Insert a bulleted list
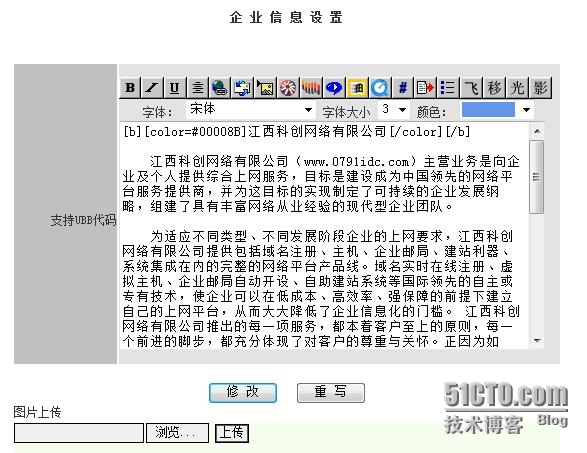587x453 pixels. click(x=448, y=88)
